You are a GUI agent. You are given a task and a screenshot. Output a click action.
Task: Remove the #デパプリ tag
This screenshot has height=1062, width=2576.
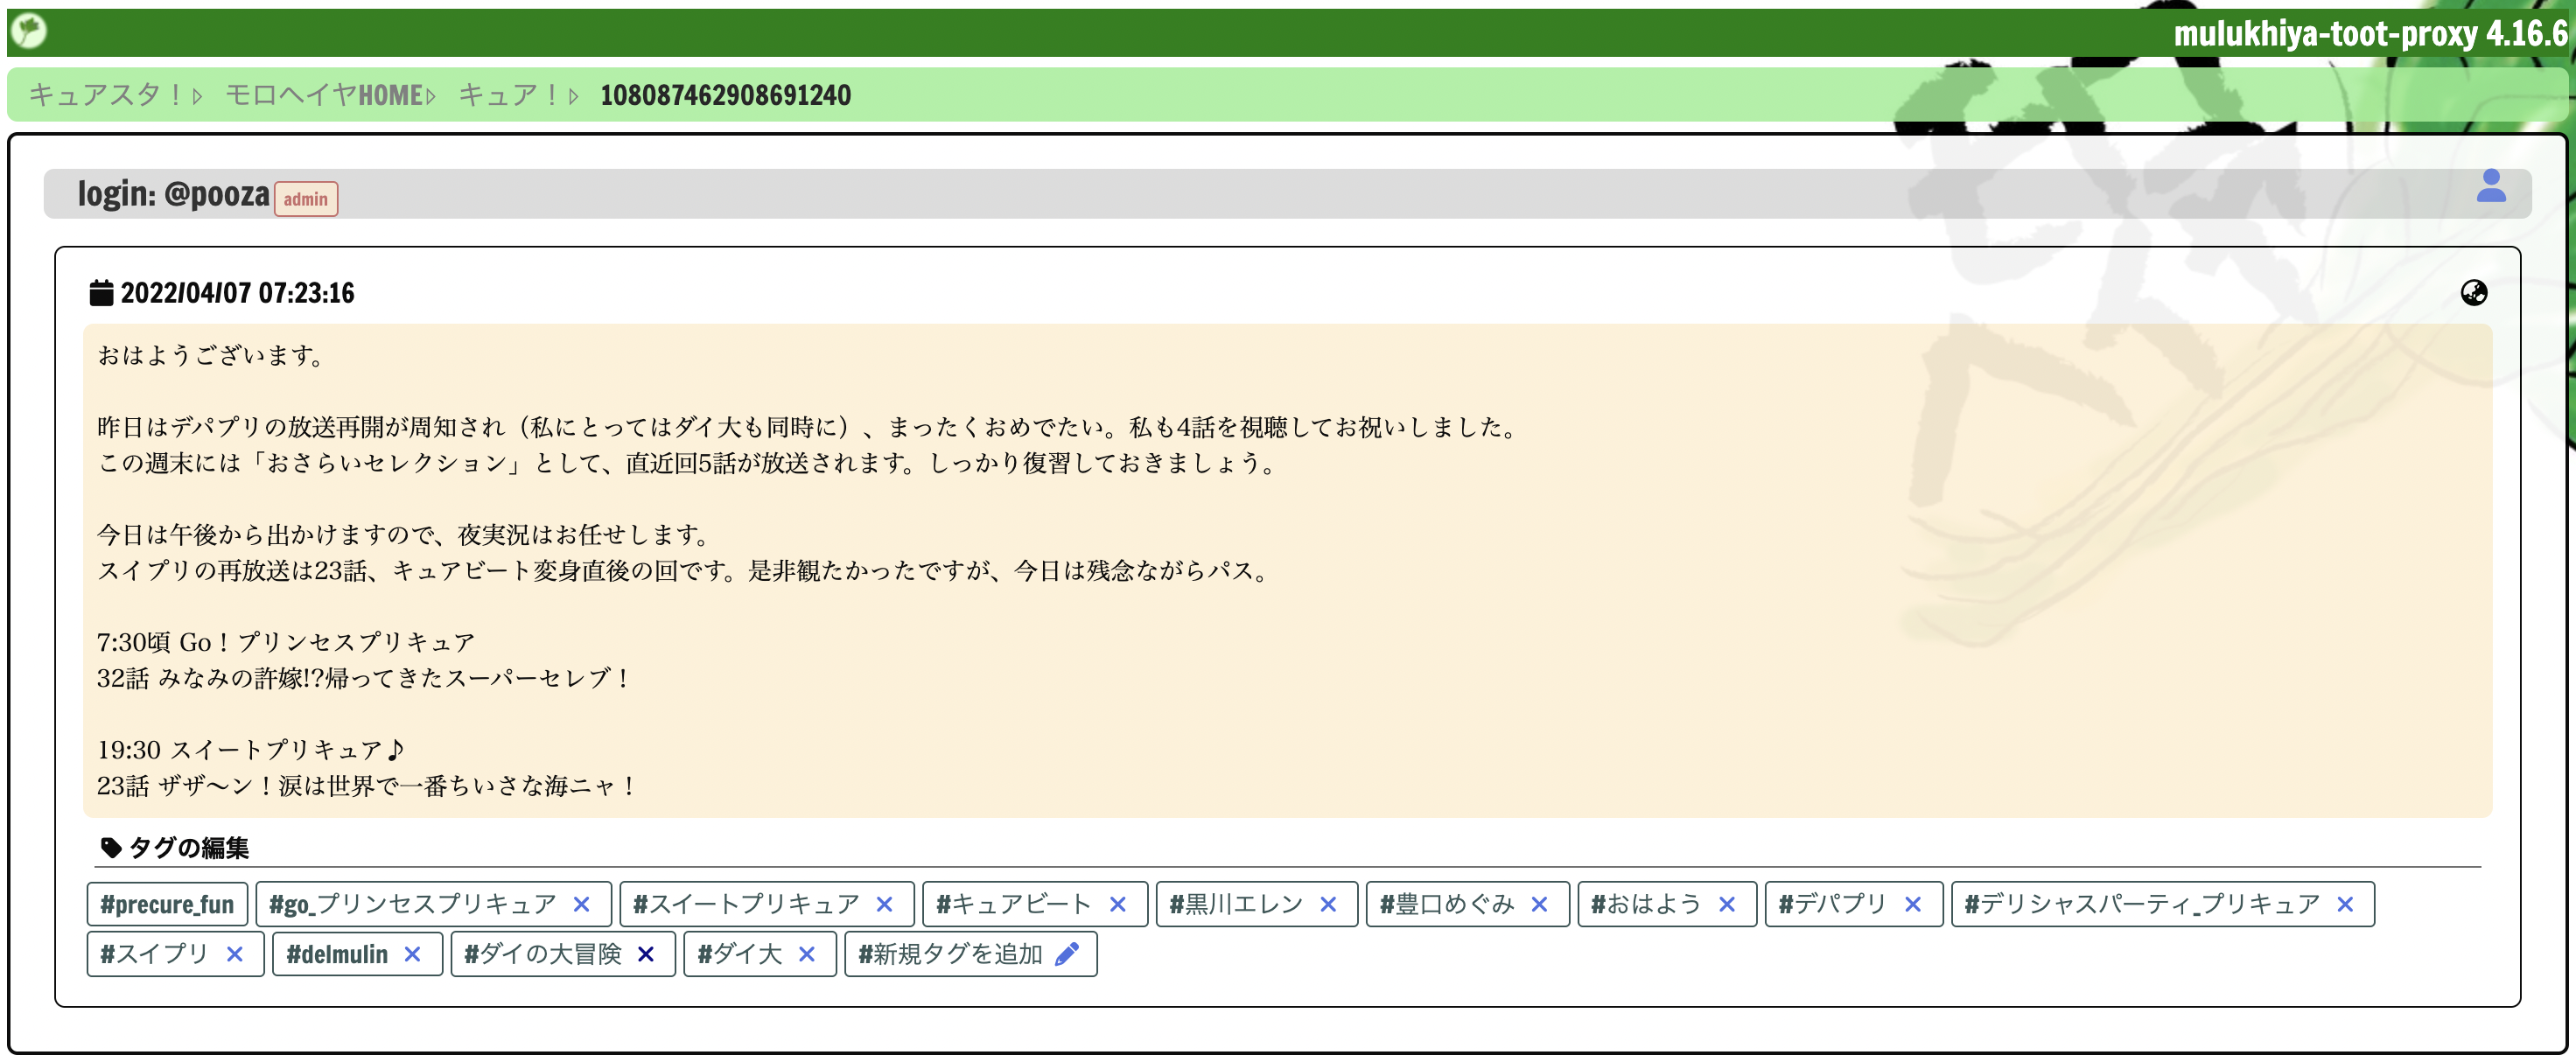click(1912, 905)
